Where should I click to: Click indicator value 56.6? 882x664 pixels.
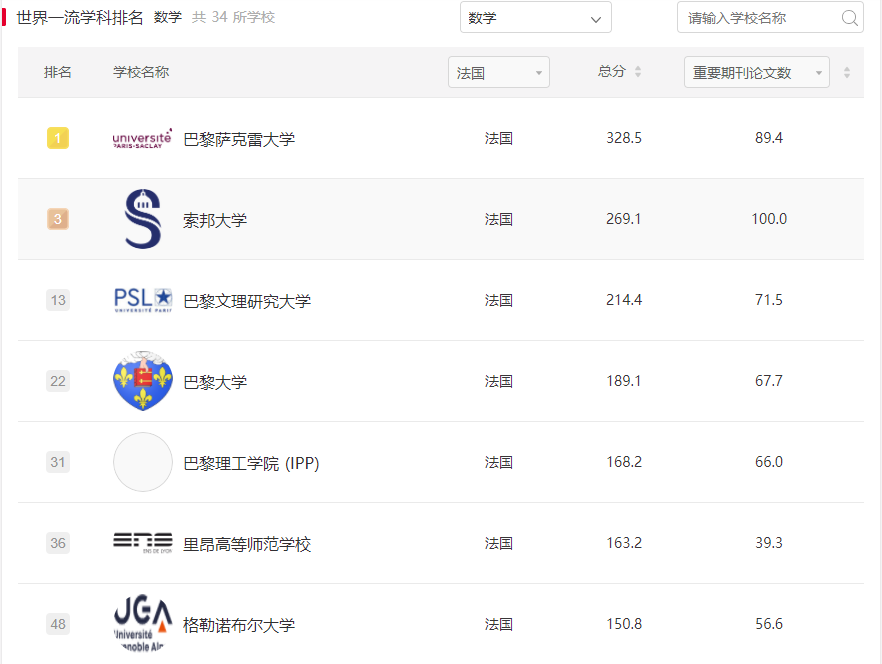click(x=769, y=624)
